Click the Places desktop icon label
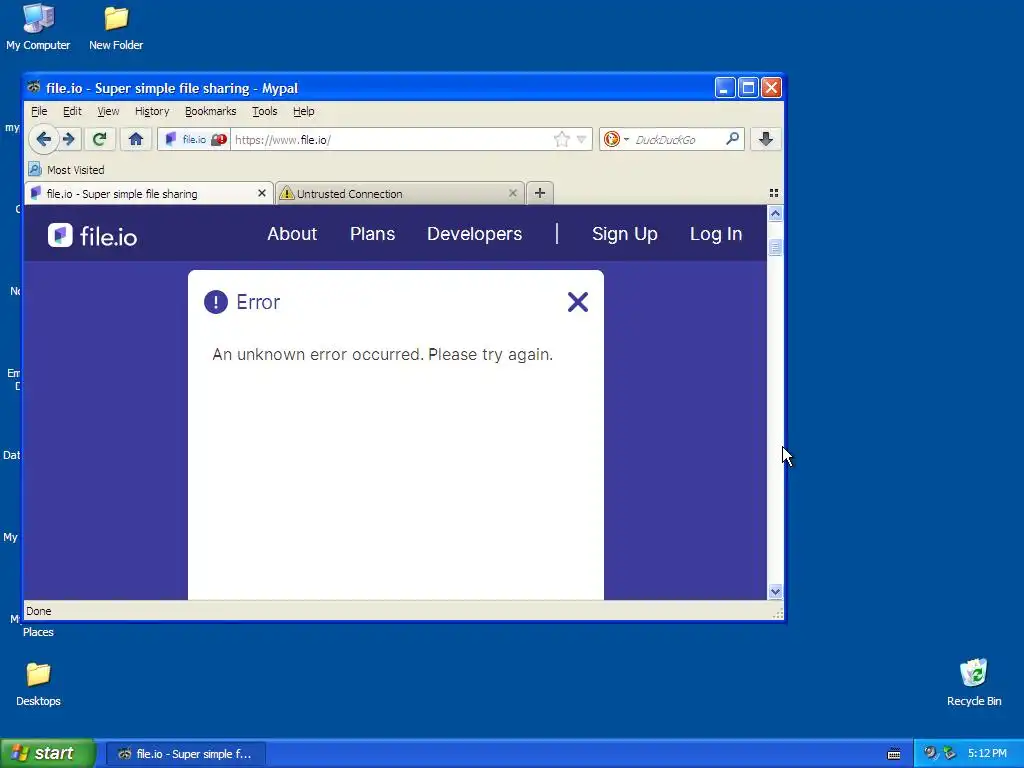1024x768 pixels. (38, 632)
